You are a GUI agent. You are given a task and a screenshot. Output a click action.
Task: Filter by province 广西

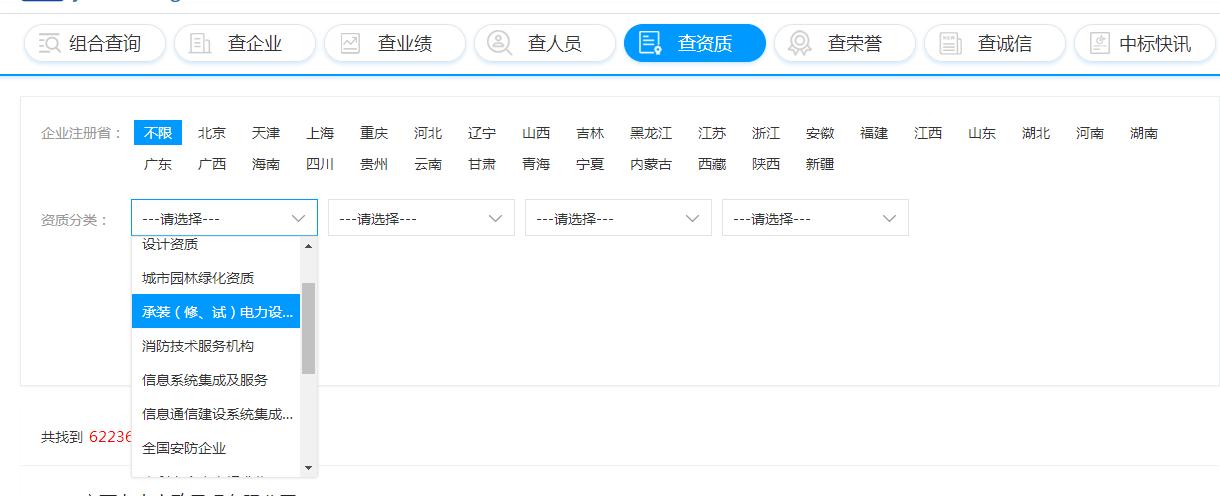[x=212, y=164]
